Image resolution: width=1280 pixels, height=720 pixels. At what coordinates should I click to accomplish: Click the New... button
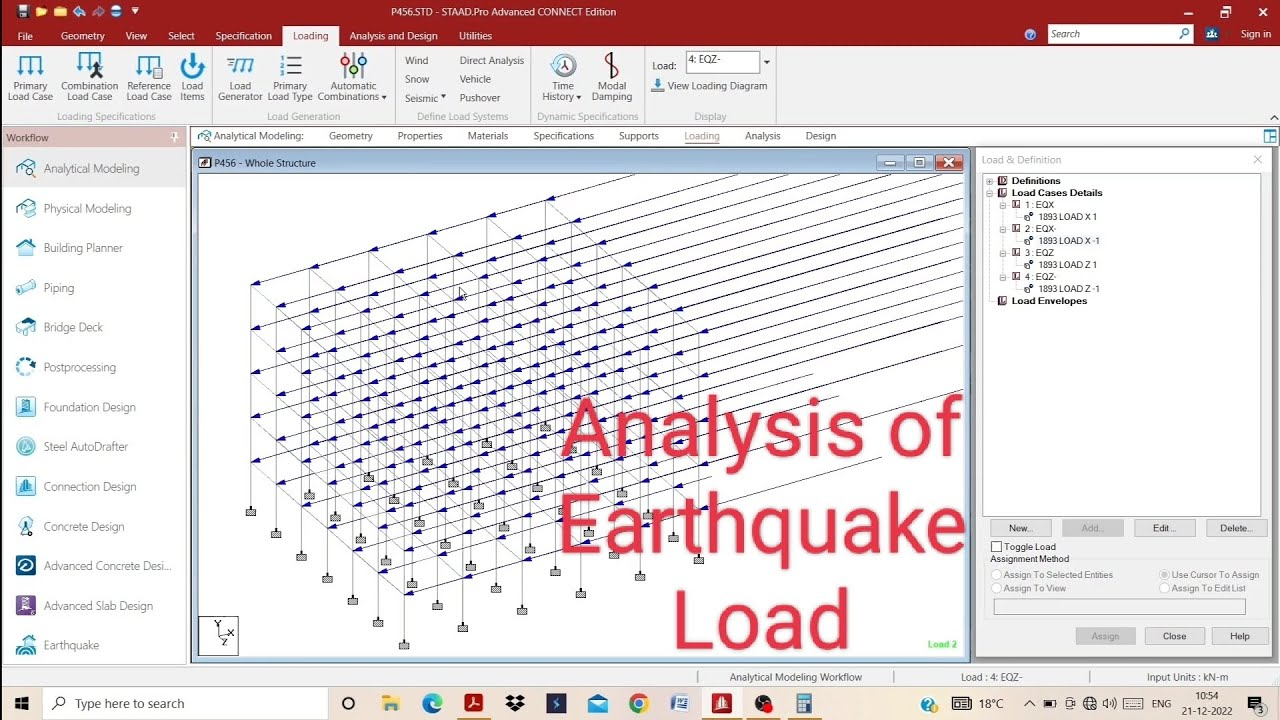1020,528
